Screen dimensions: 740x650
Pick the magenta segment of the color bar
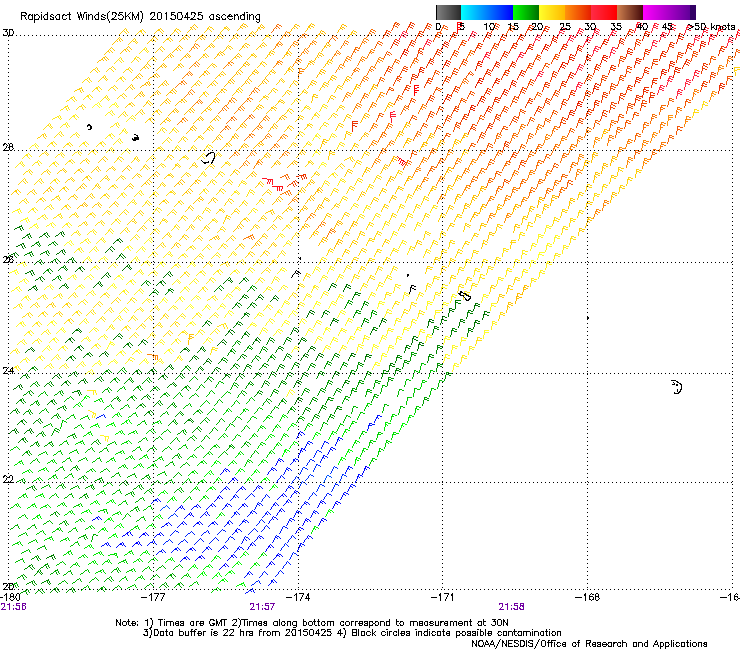(656, 12)
